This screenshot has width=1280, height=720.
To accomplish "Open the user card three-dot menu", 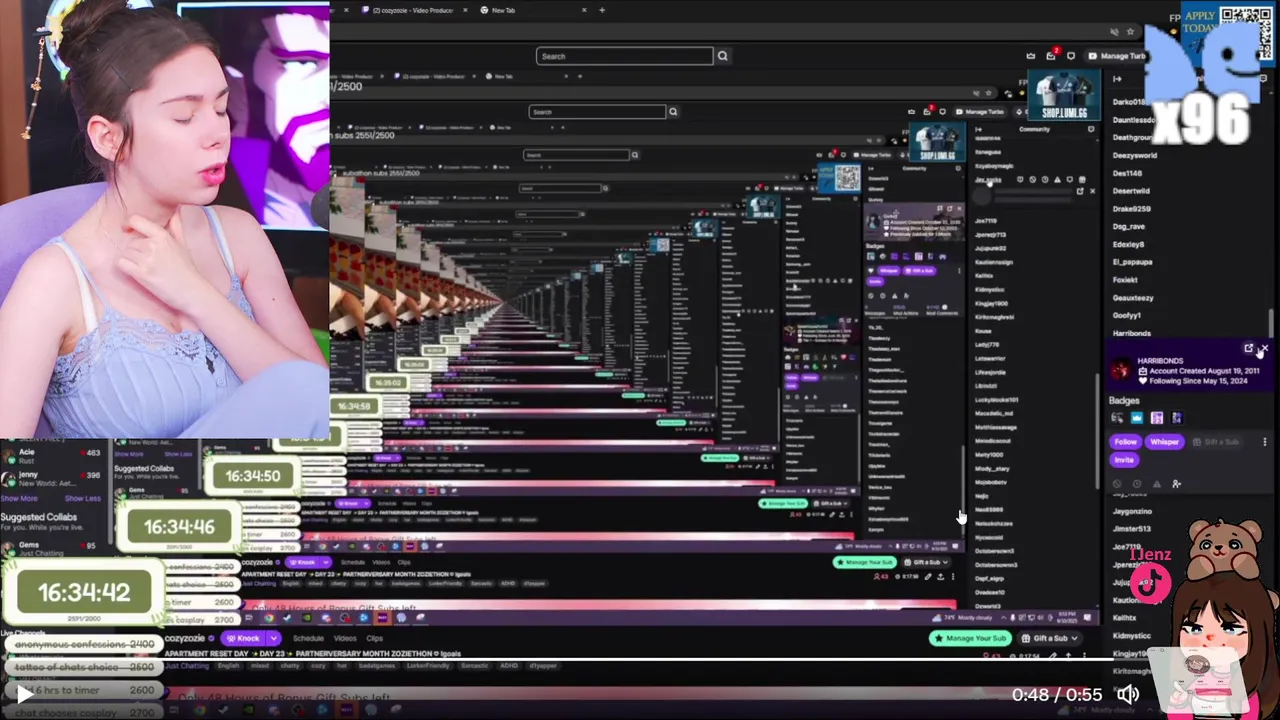I will (1264, 442).
